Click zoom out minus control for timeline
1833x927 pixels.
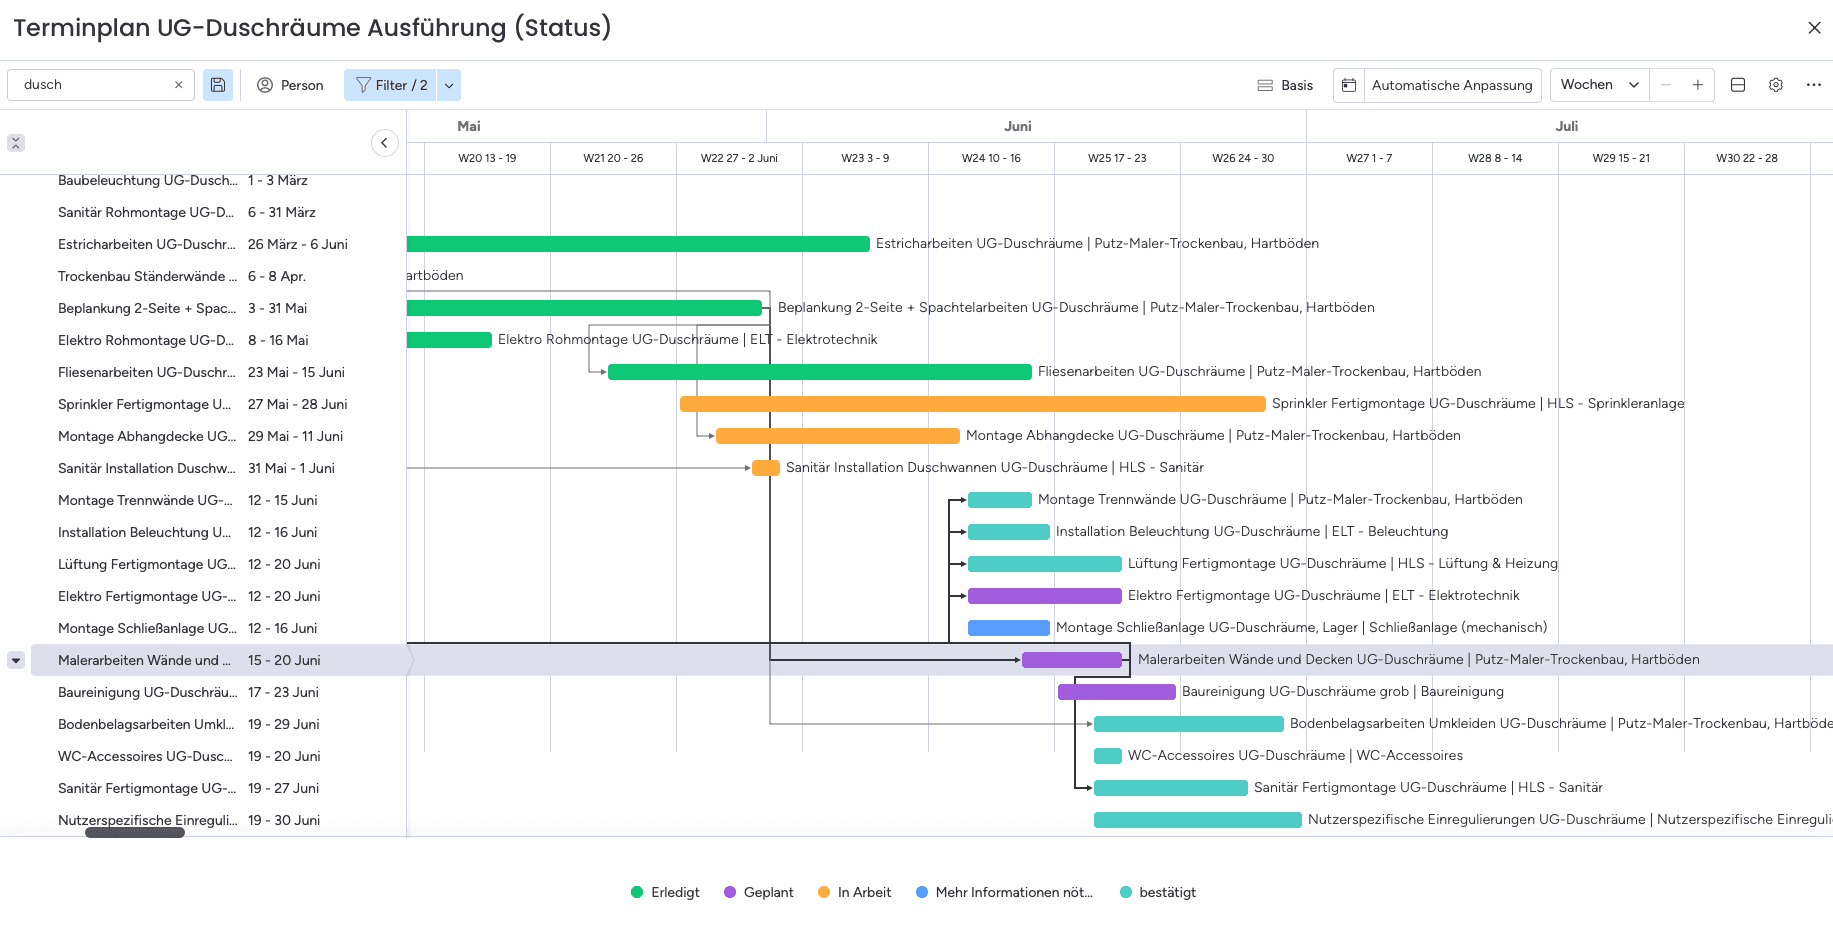pyautogui.click(x=1664, y=85)
